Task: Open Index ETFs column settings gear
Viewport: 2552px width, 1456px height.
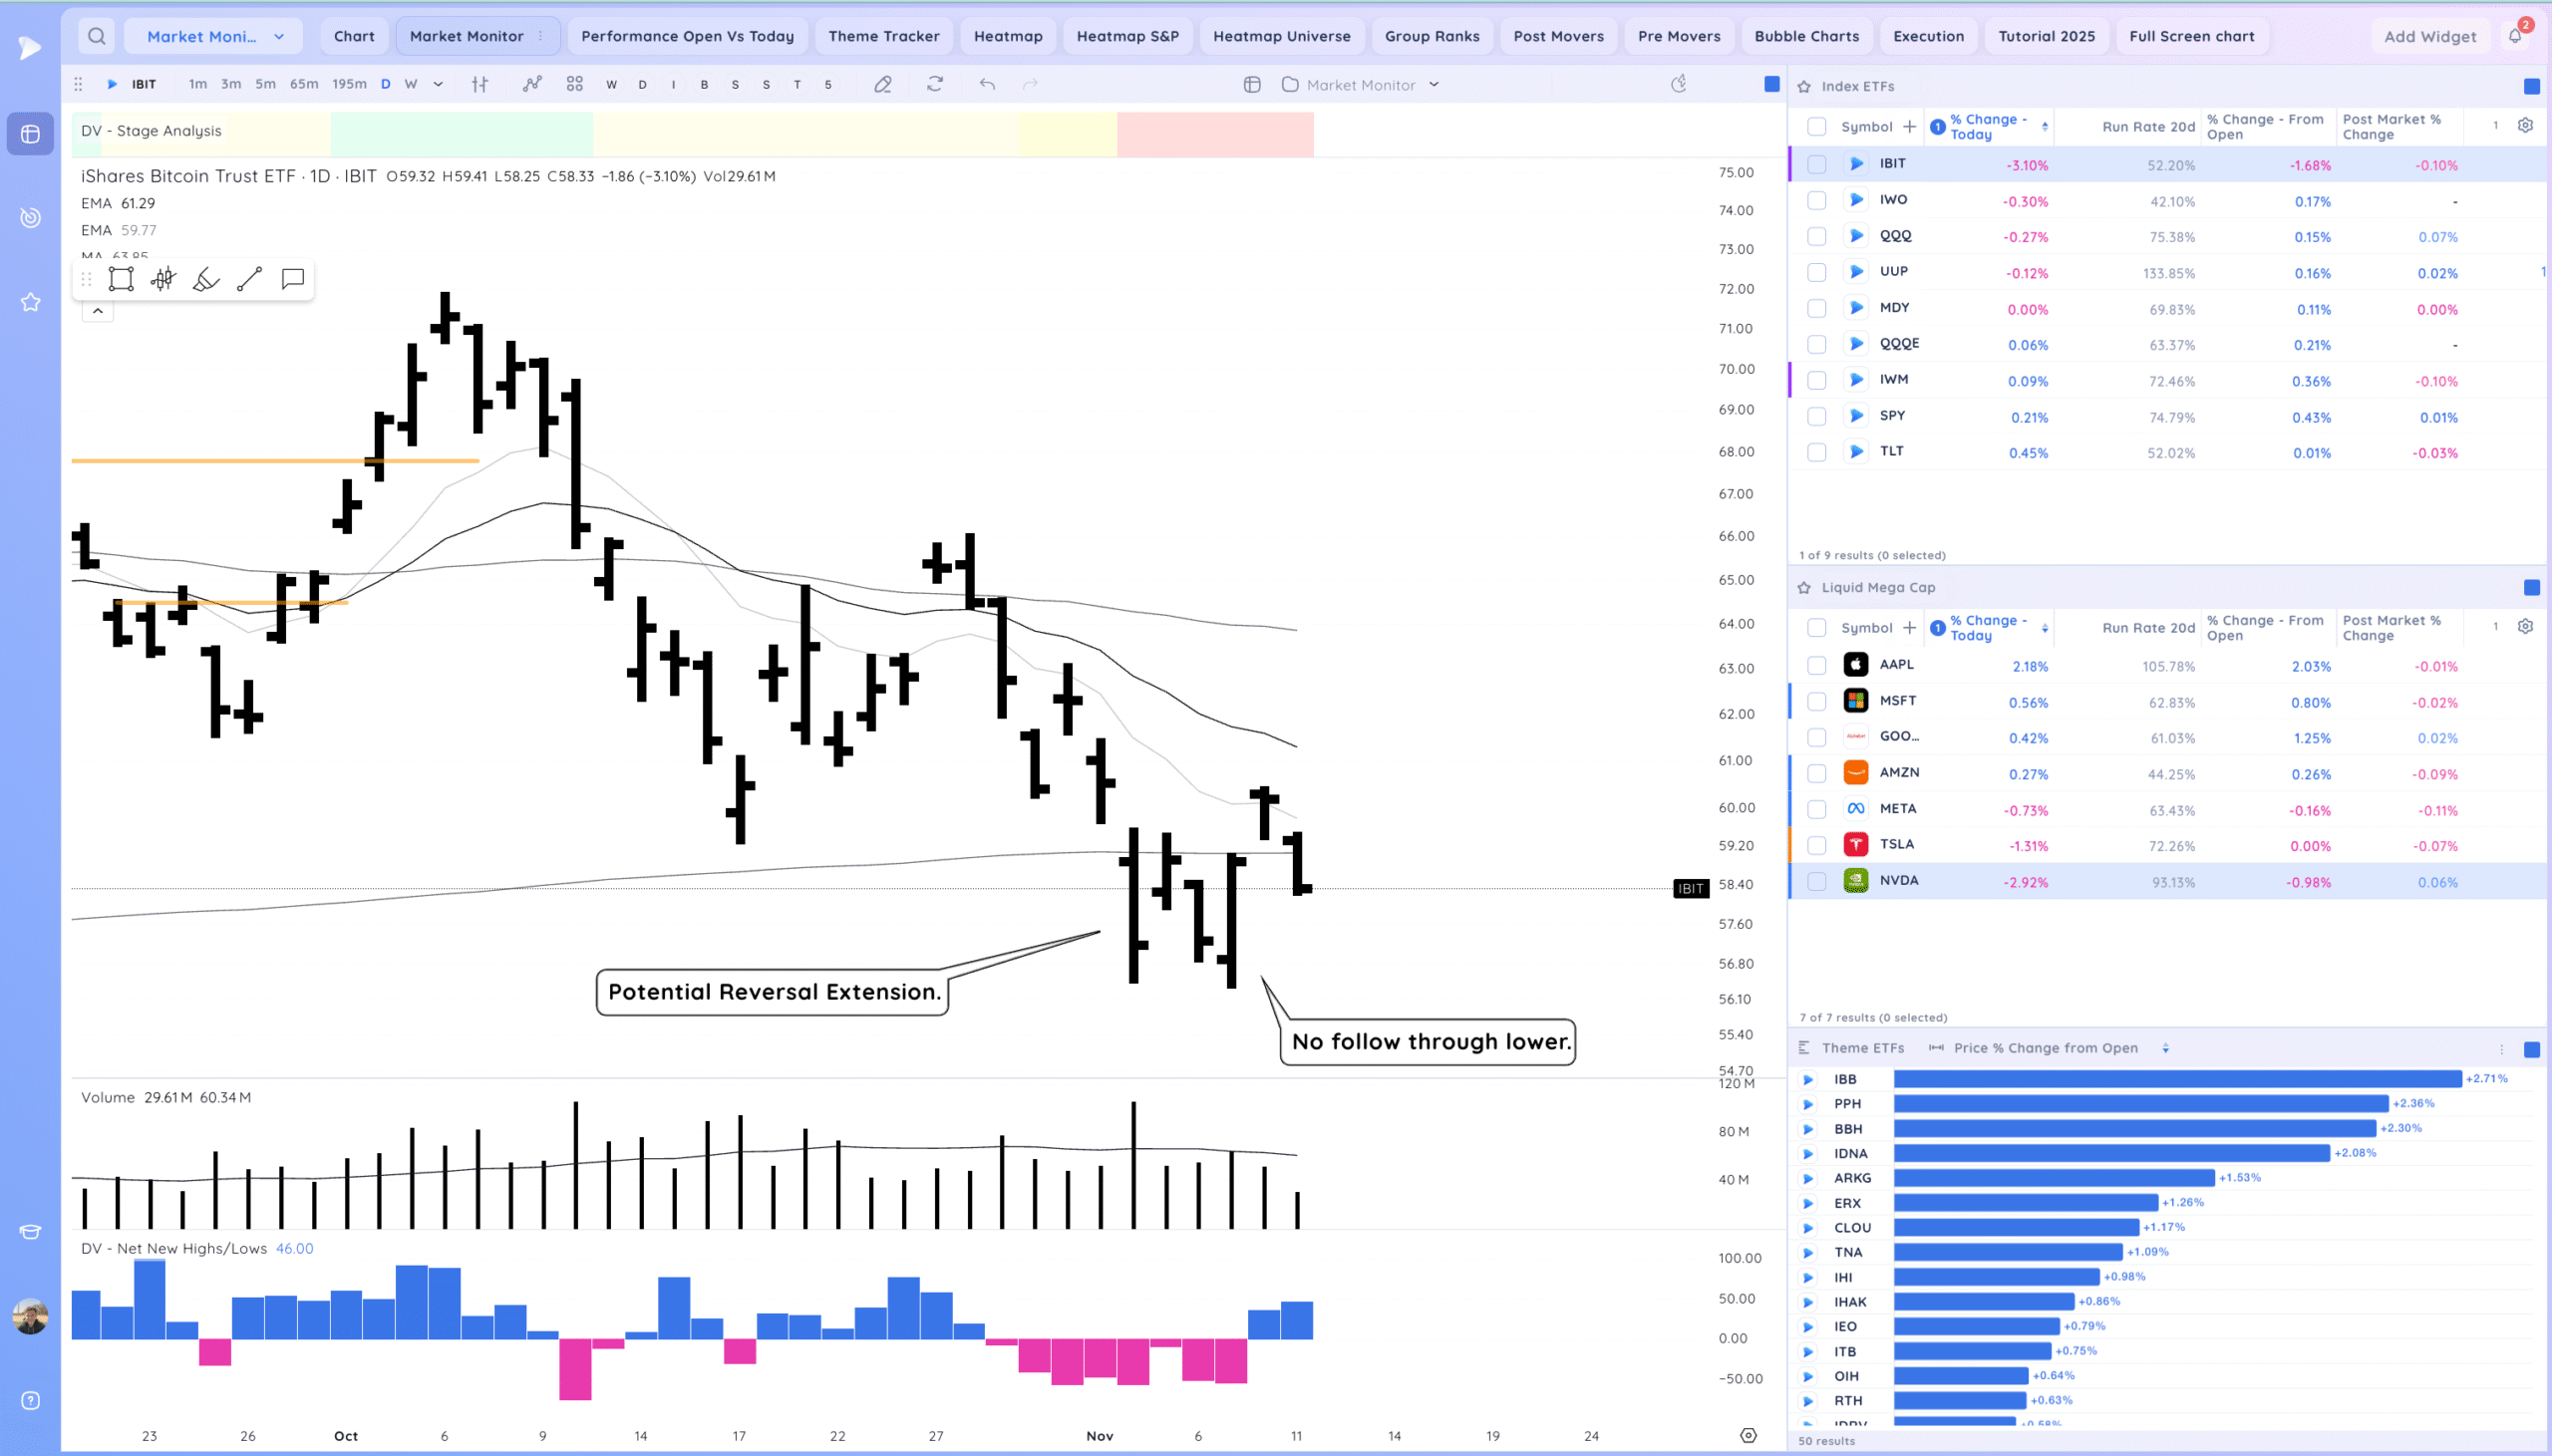Action: [x=2525, y=126]
